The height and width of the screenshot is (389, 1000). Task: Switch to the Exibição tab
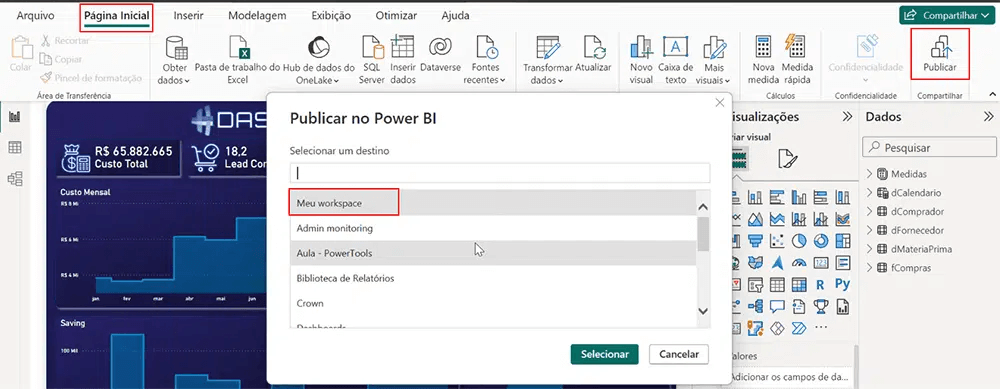[331, 15]
